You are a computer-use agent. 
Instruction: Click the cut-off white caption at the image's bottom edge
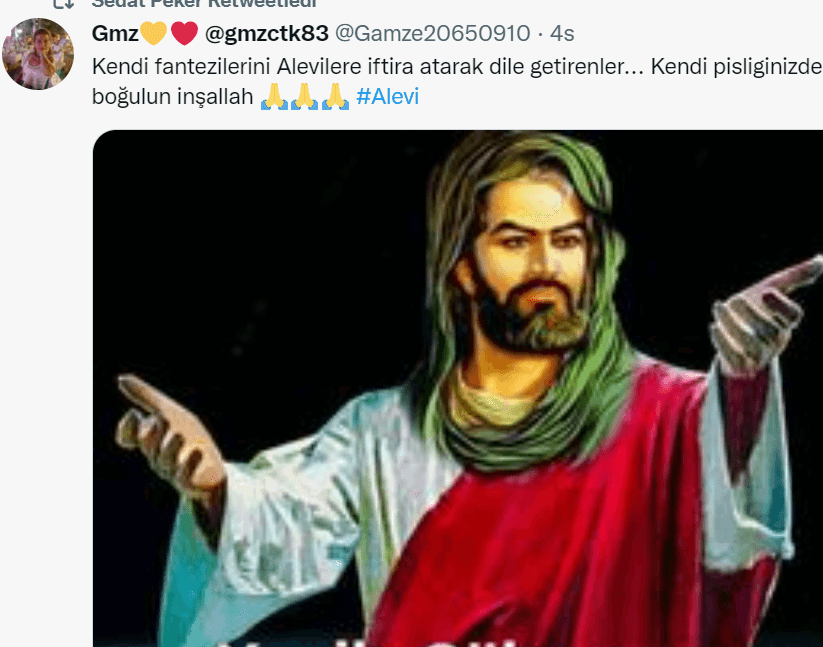point(367,643)
